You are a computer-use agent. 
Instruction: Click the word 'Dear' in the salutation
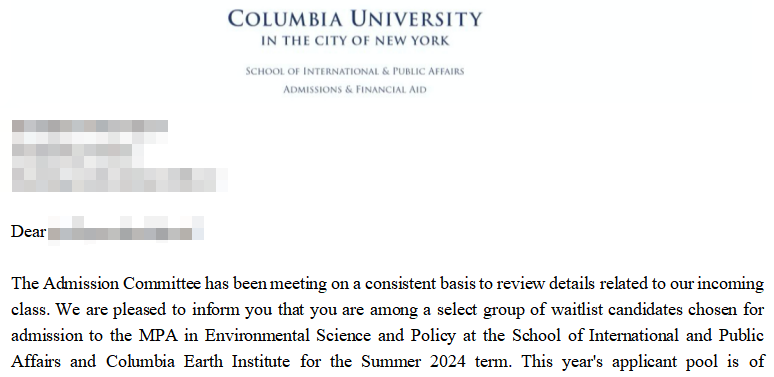pyautogui.click(x=29, y=231)
